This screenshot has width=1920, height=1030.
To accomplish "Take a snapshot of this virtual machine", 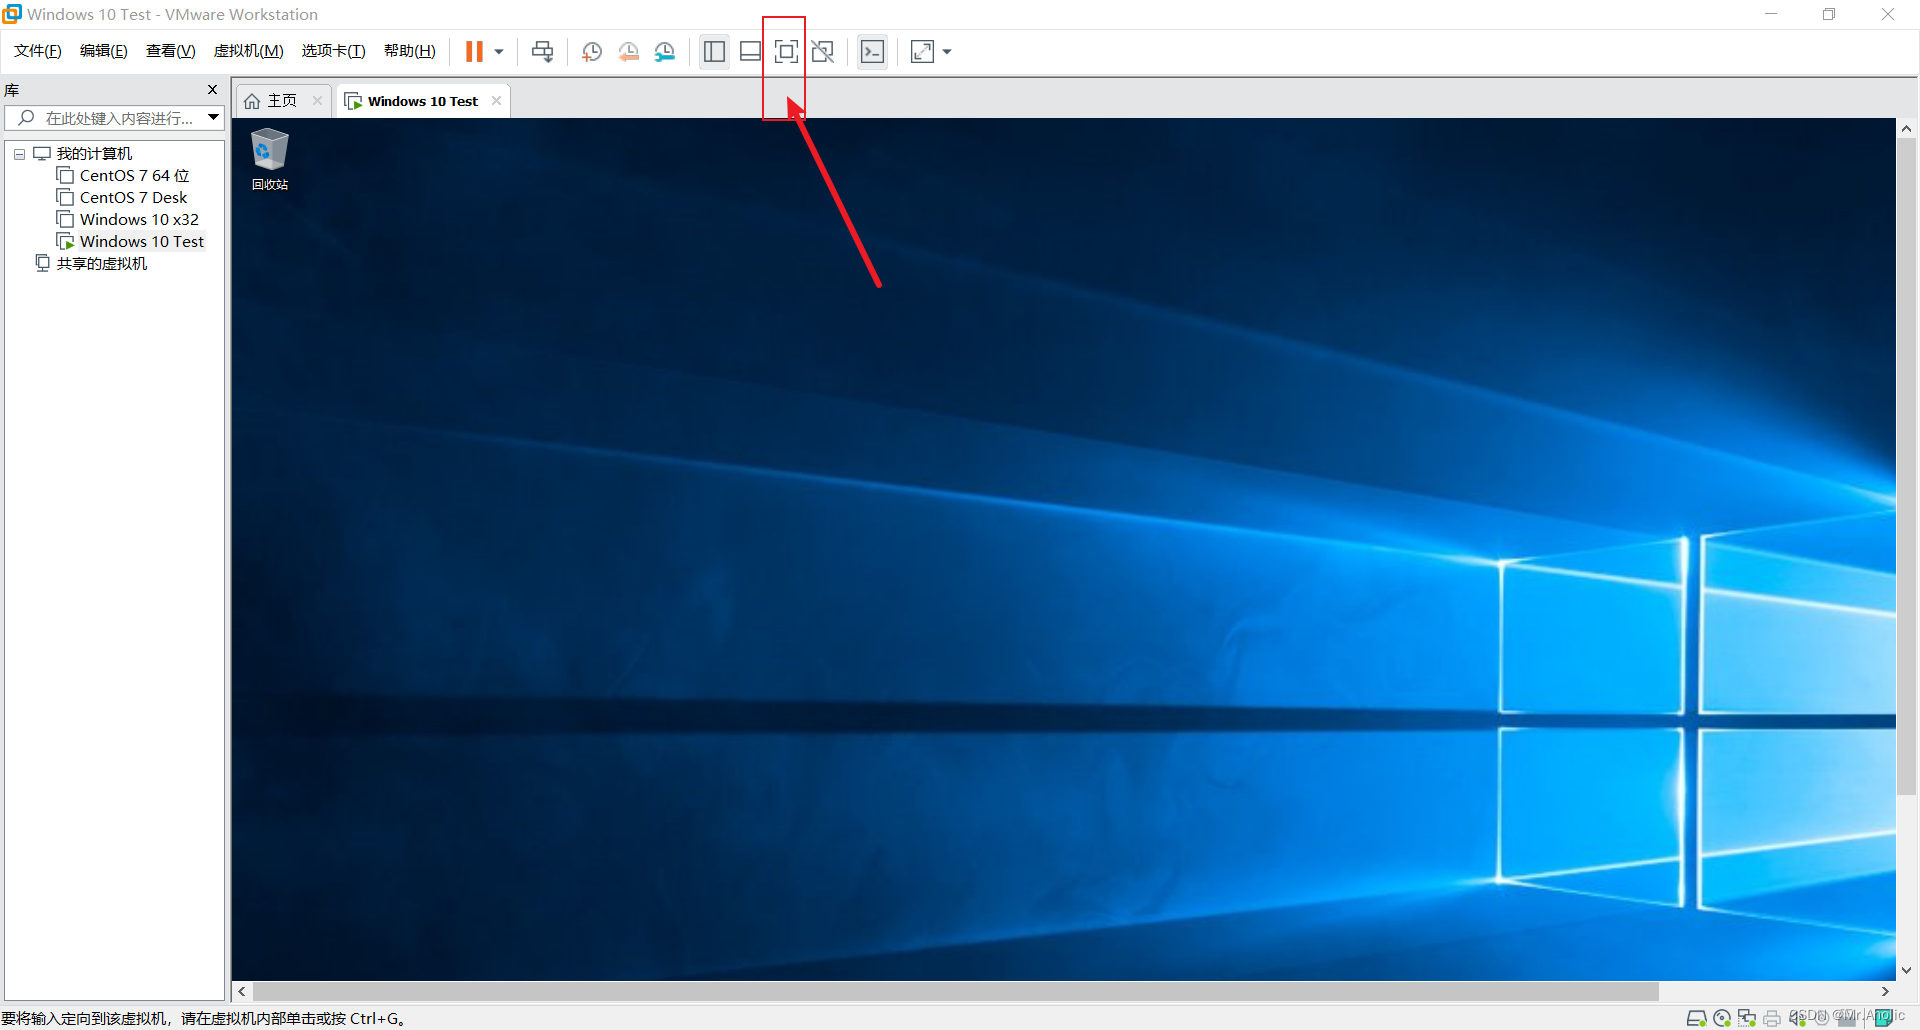I will tap(592, 52).
